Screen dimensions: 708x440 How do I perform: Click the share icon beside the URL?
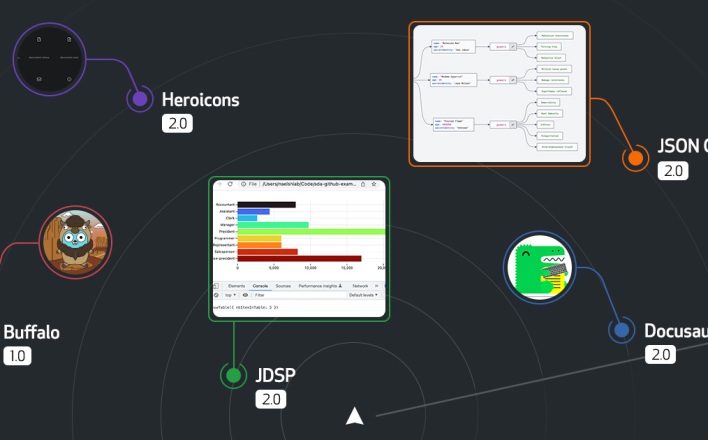(363, 184)
